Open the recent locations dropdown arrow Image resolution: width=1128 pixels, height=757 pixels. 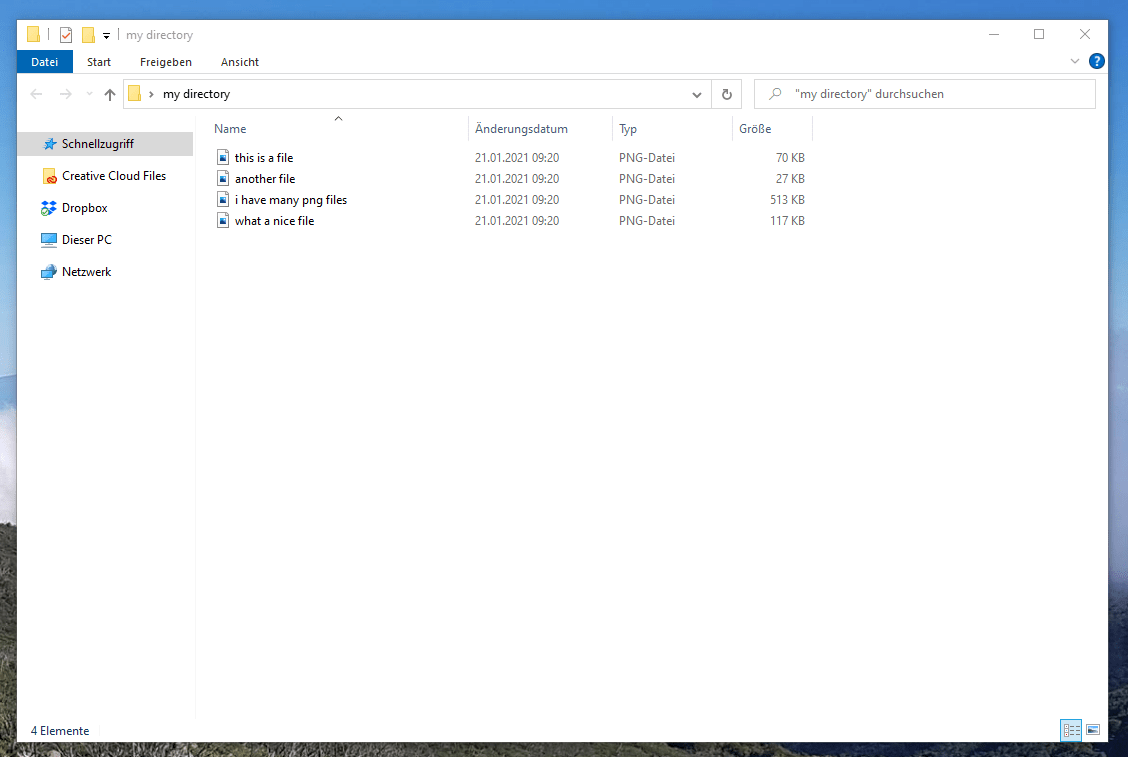pos(89,94)
